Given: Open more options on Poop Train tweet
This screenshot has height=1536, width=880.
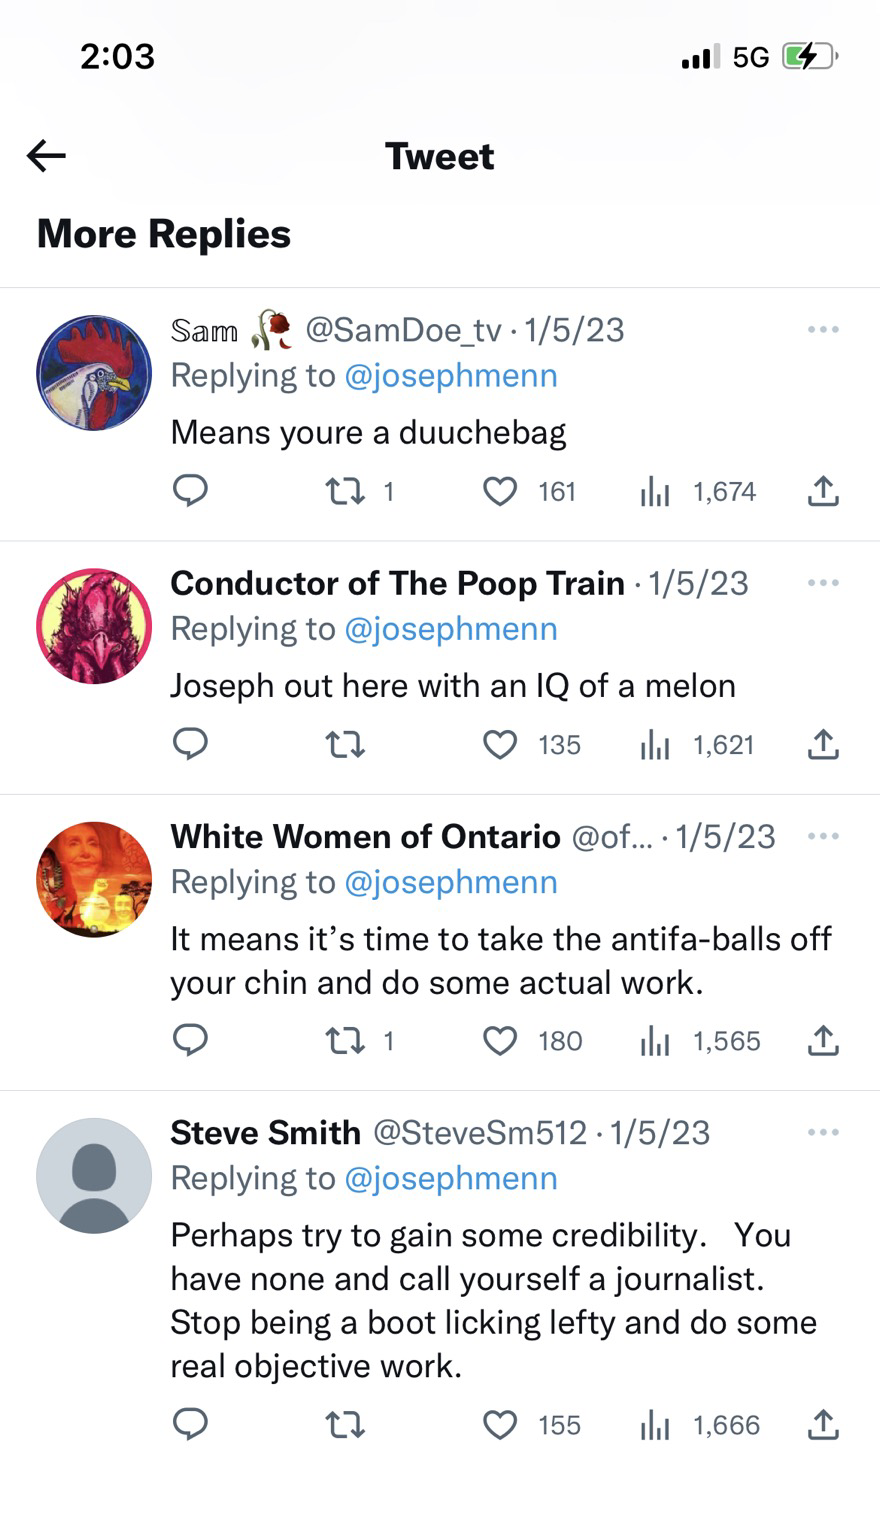Looking at the screenshot, I should (822, 582).
